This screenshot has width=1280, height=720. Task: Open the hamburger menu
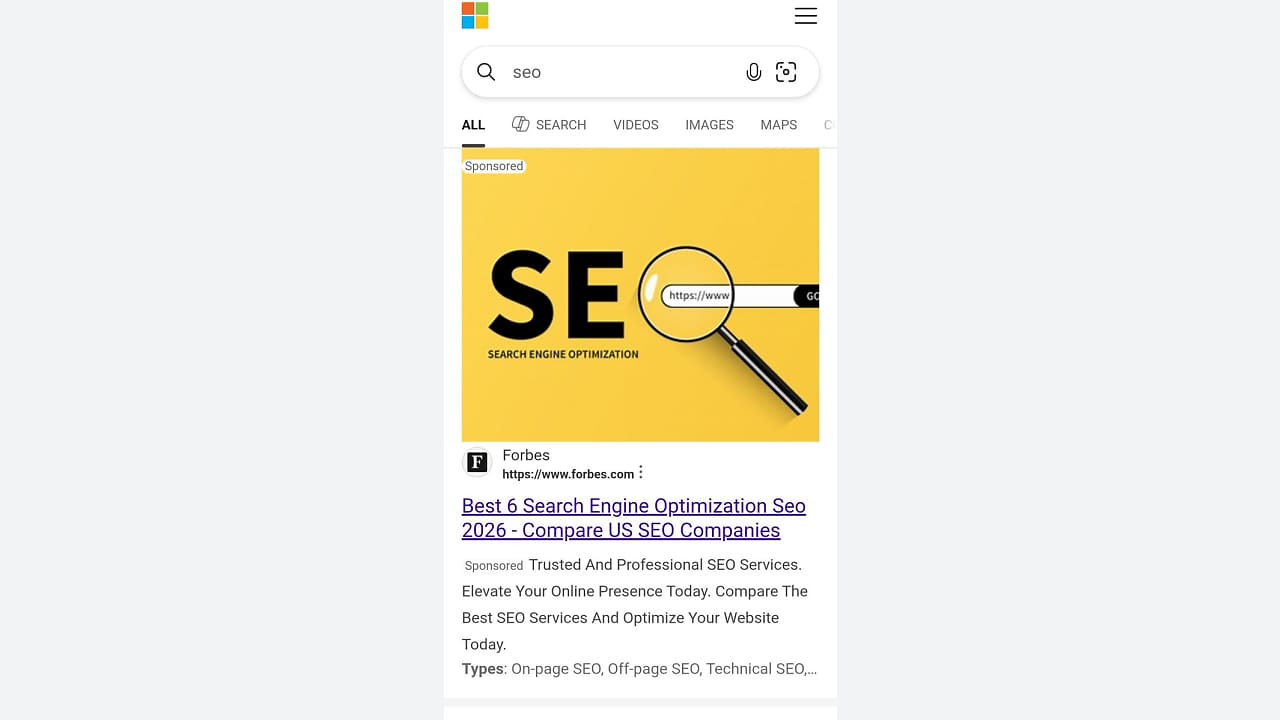(x=805, y=16)
